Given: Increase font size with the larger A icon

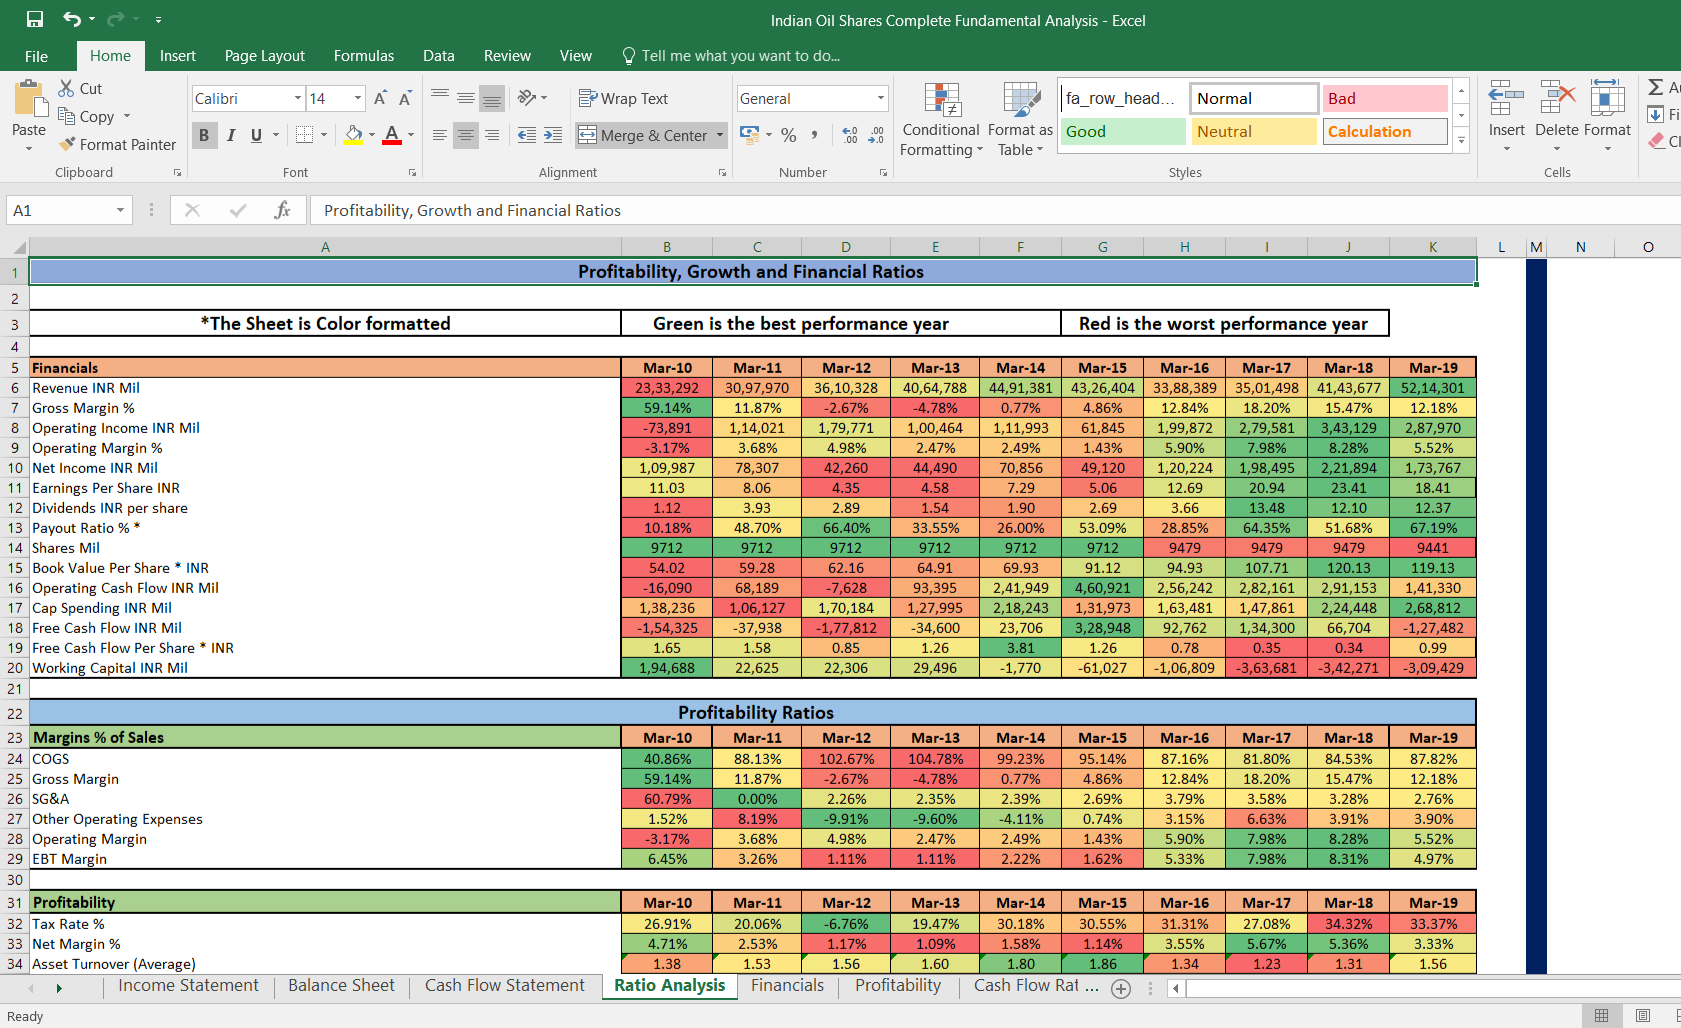Looking at the screenshot, I should (380, 98).
